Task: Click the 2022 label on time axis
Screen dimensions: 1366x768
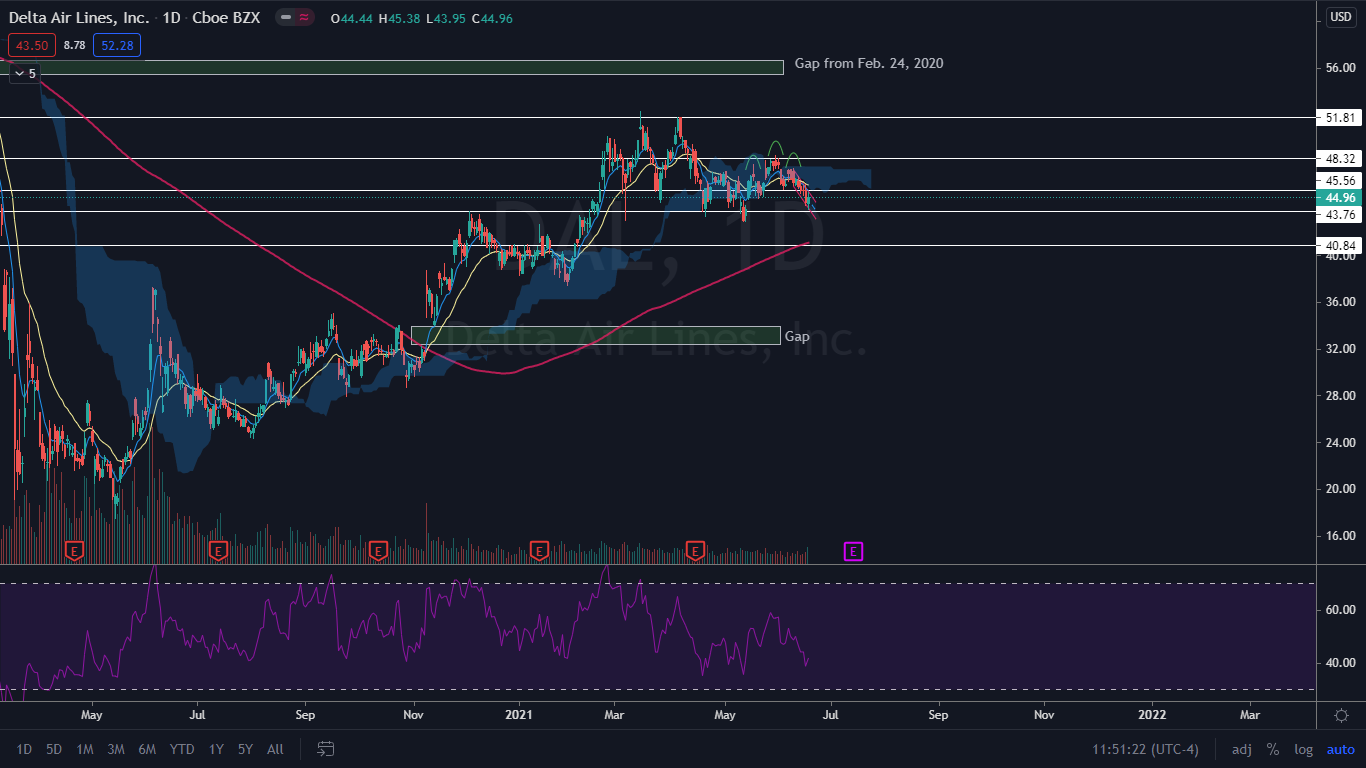Action: pyautogui.click(x=1152, y=715)
